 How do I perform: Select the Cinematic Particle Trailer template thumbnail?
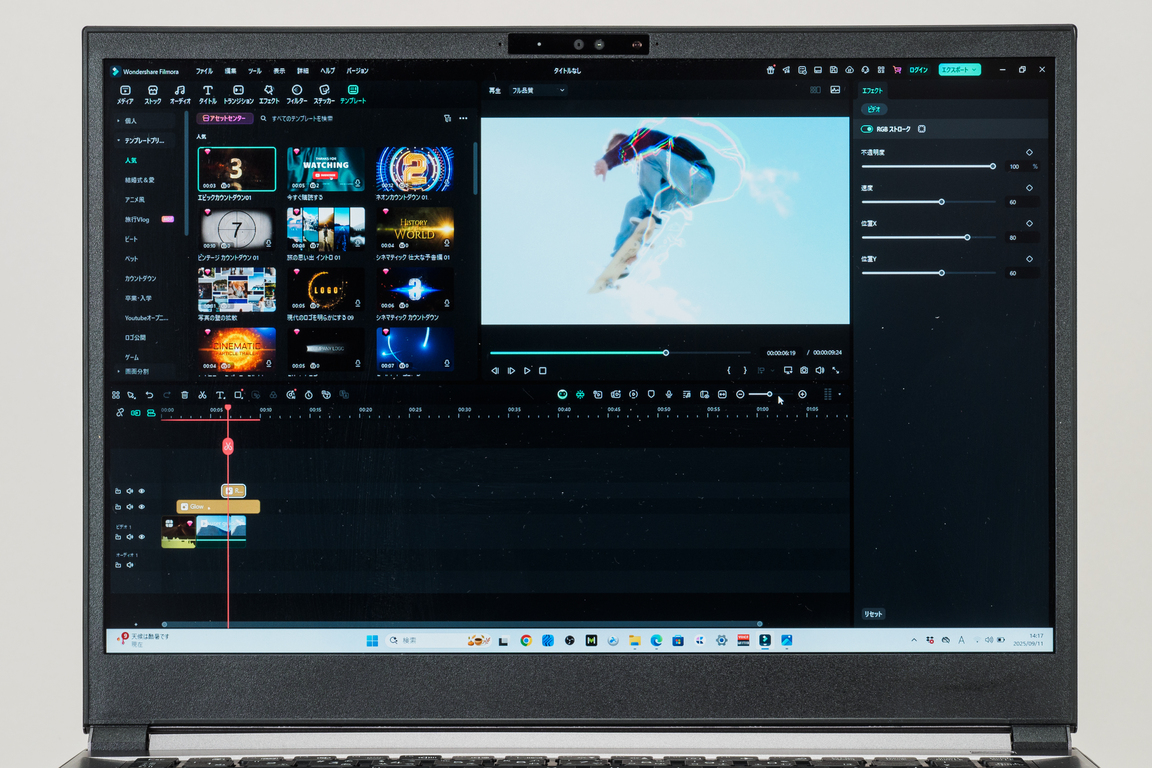coord(237,348)
